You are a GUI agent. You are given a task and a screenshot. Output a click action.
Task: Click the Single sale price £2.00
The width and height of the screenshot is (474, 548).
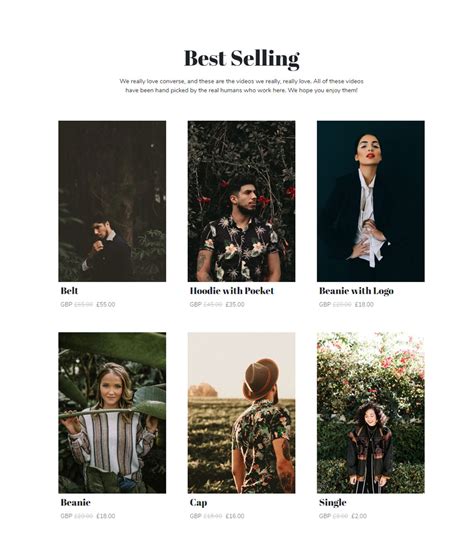(359, 516)
